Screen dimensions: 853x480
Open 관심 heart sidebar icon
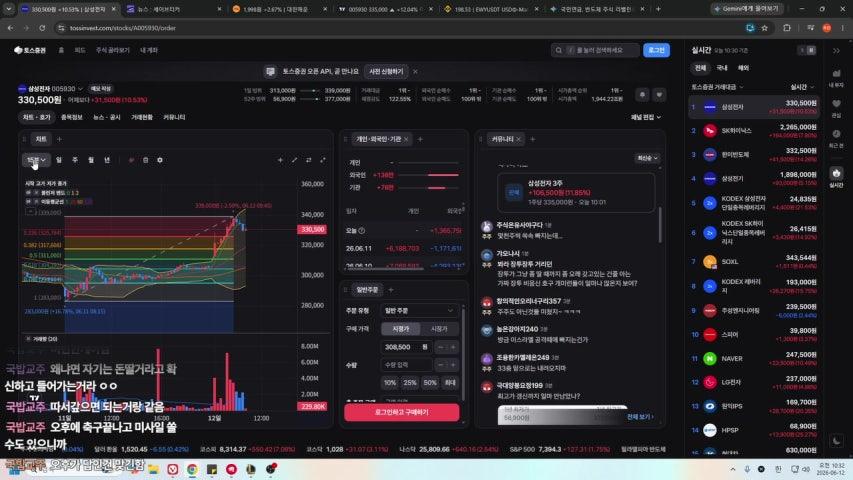pos(836,108)
